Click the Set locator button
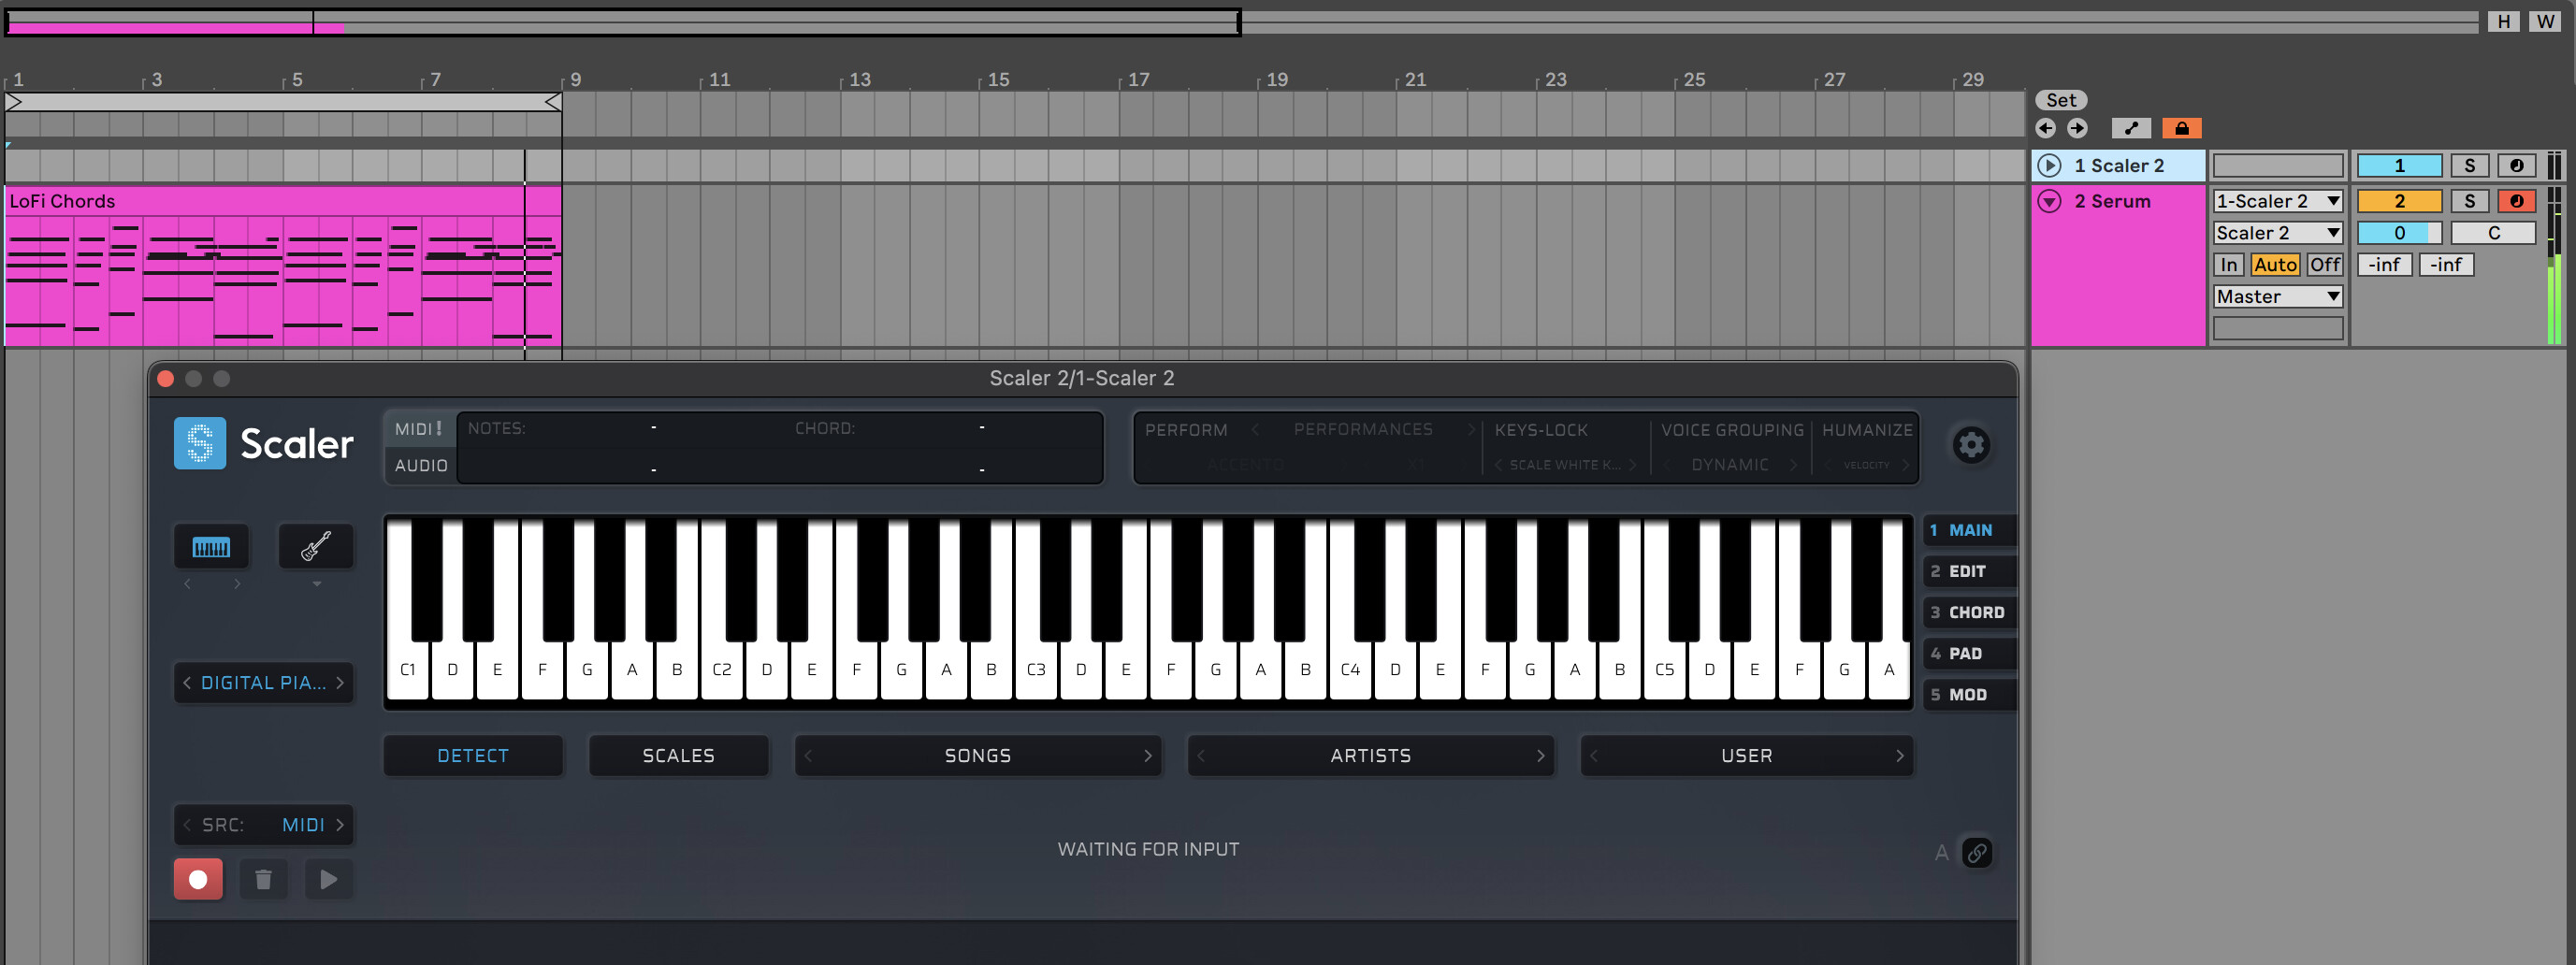Screen dimensions: 2576x965 [2061, 100]
